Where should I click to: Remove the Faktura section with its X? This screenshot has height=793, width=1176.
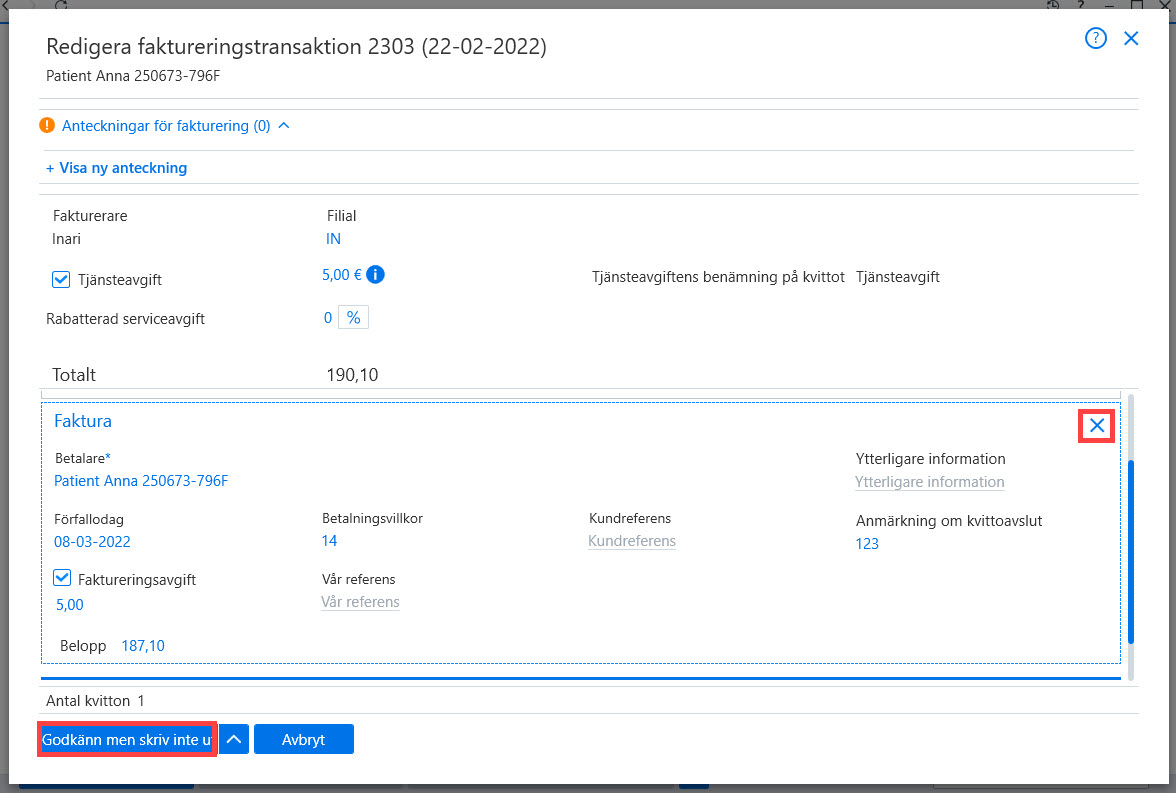[1096, 425]
